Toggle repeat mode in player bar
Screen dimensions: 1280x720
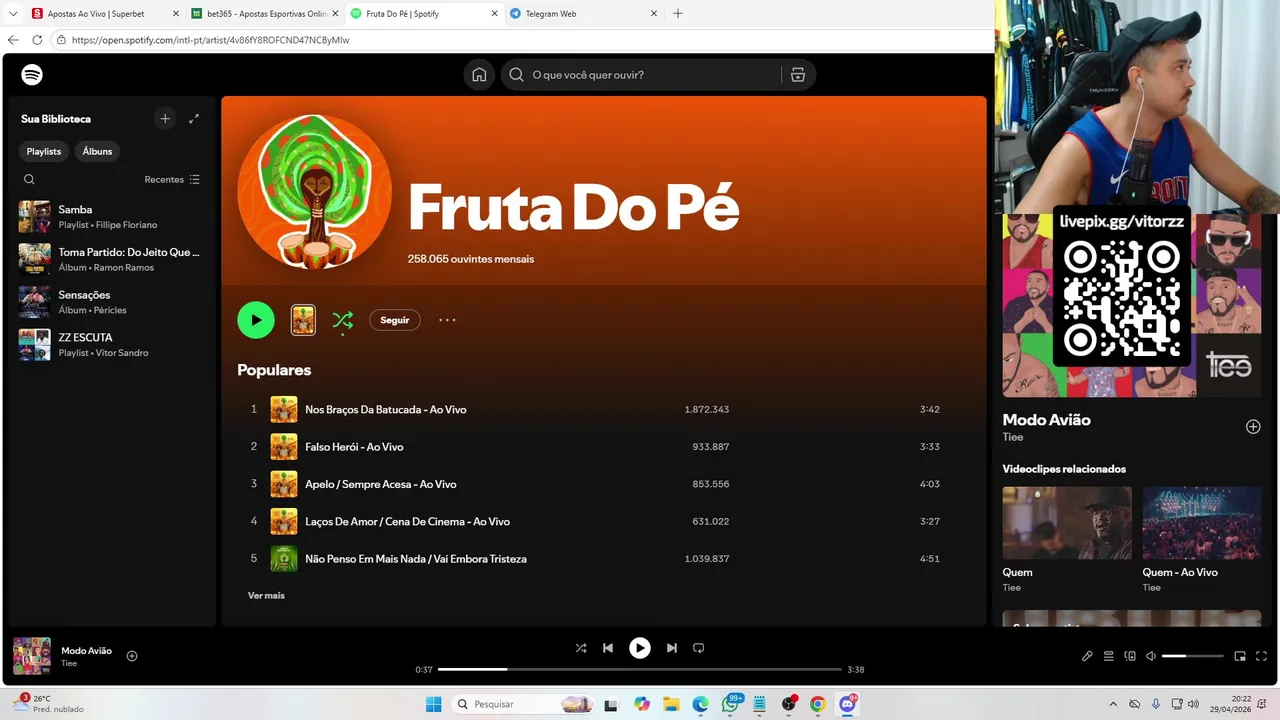coord(699,648)
